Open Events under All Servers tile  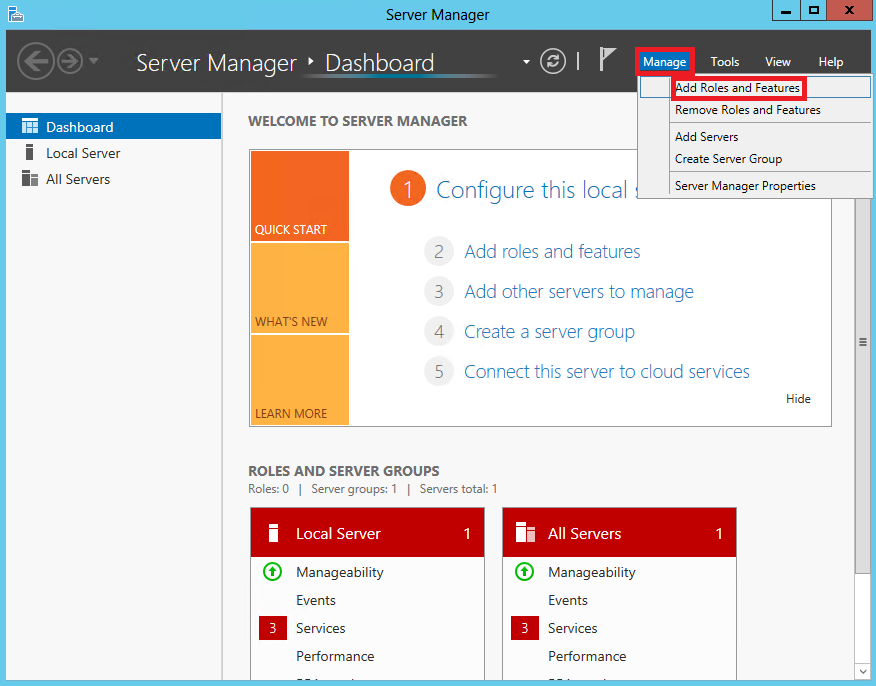point(568,600)
